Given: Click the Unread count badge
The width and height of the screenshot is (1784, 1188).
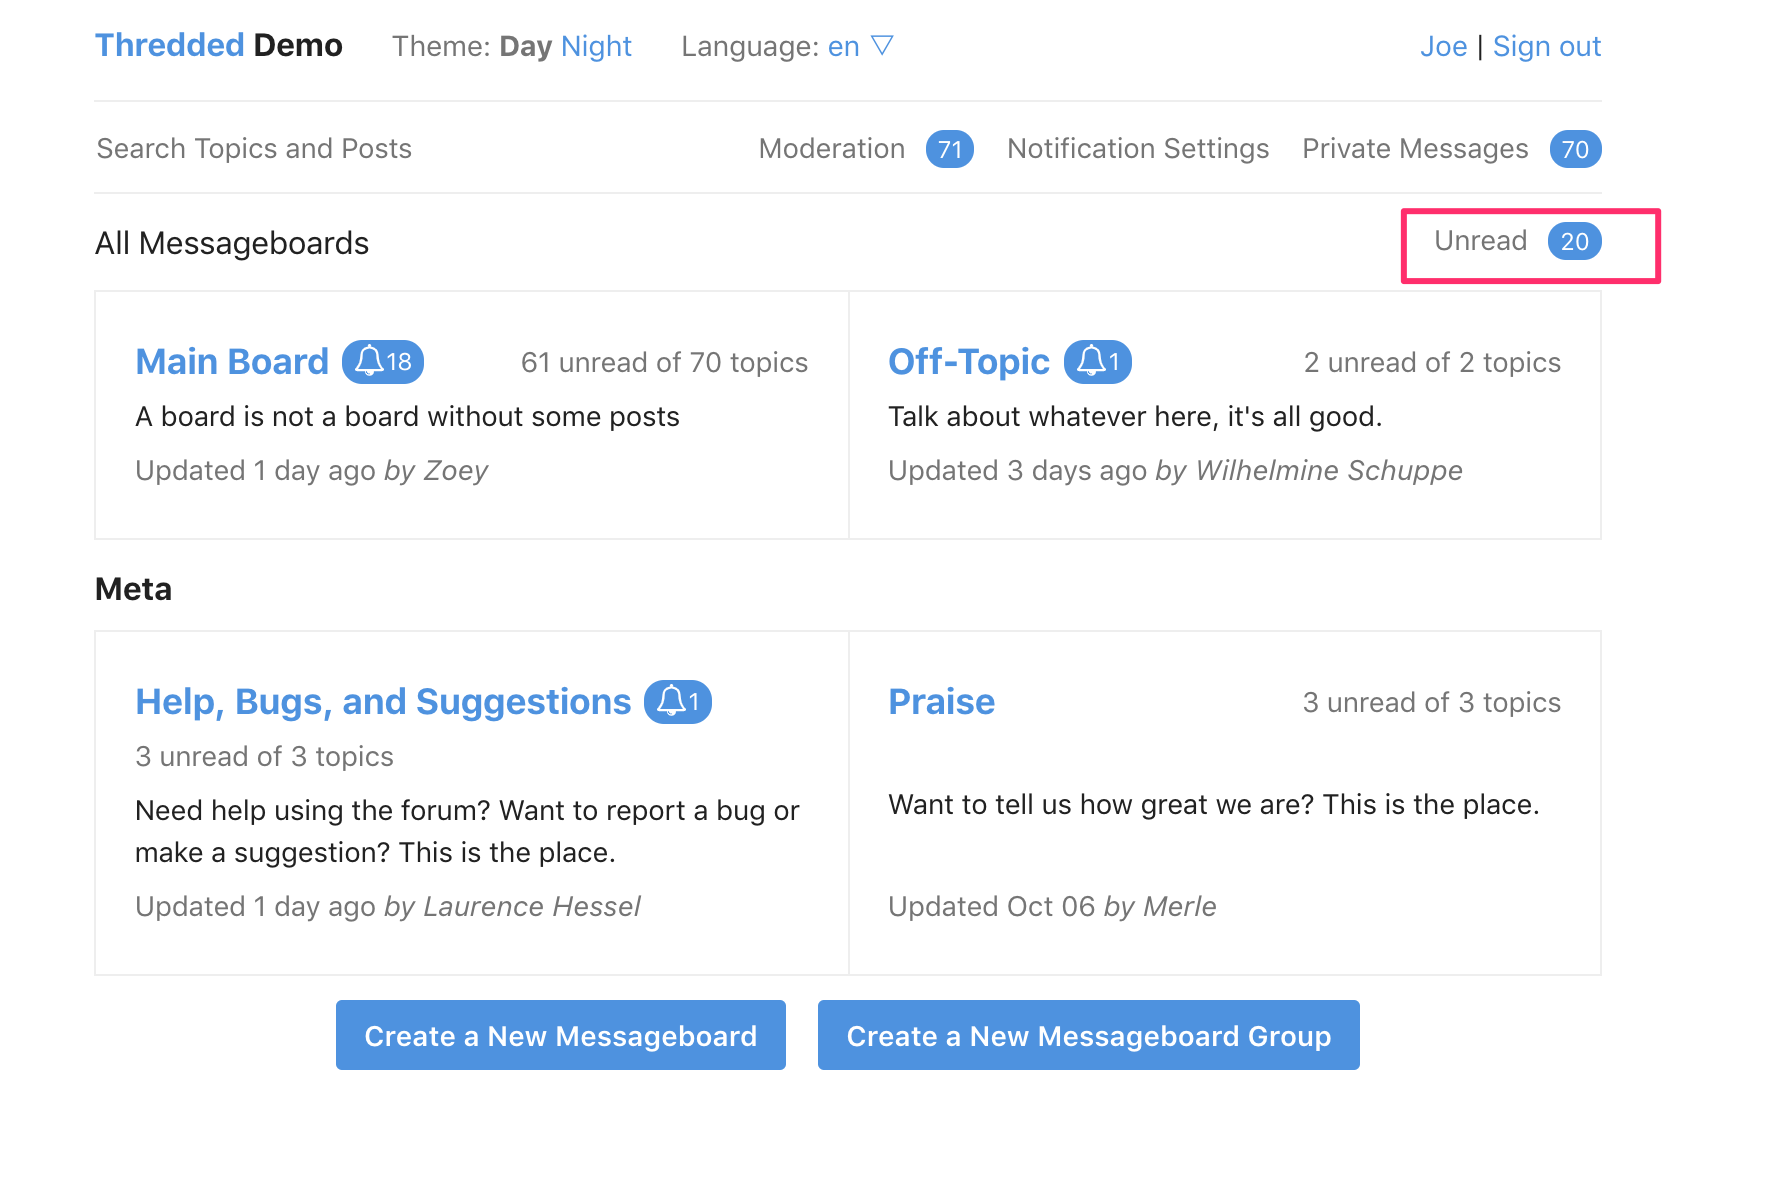Looking at the screenshot, I should coord(1573,241).
